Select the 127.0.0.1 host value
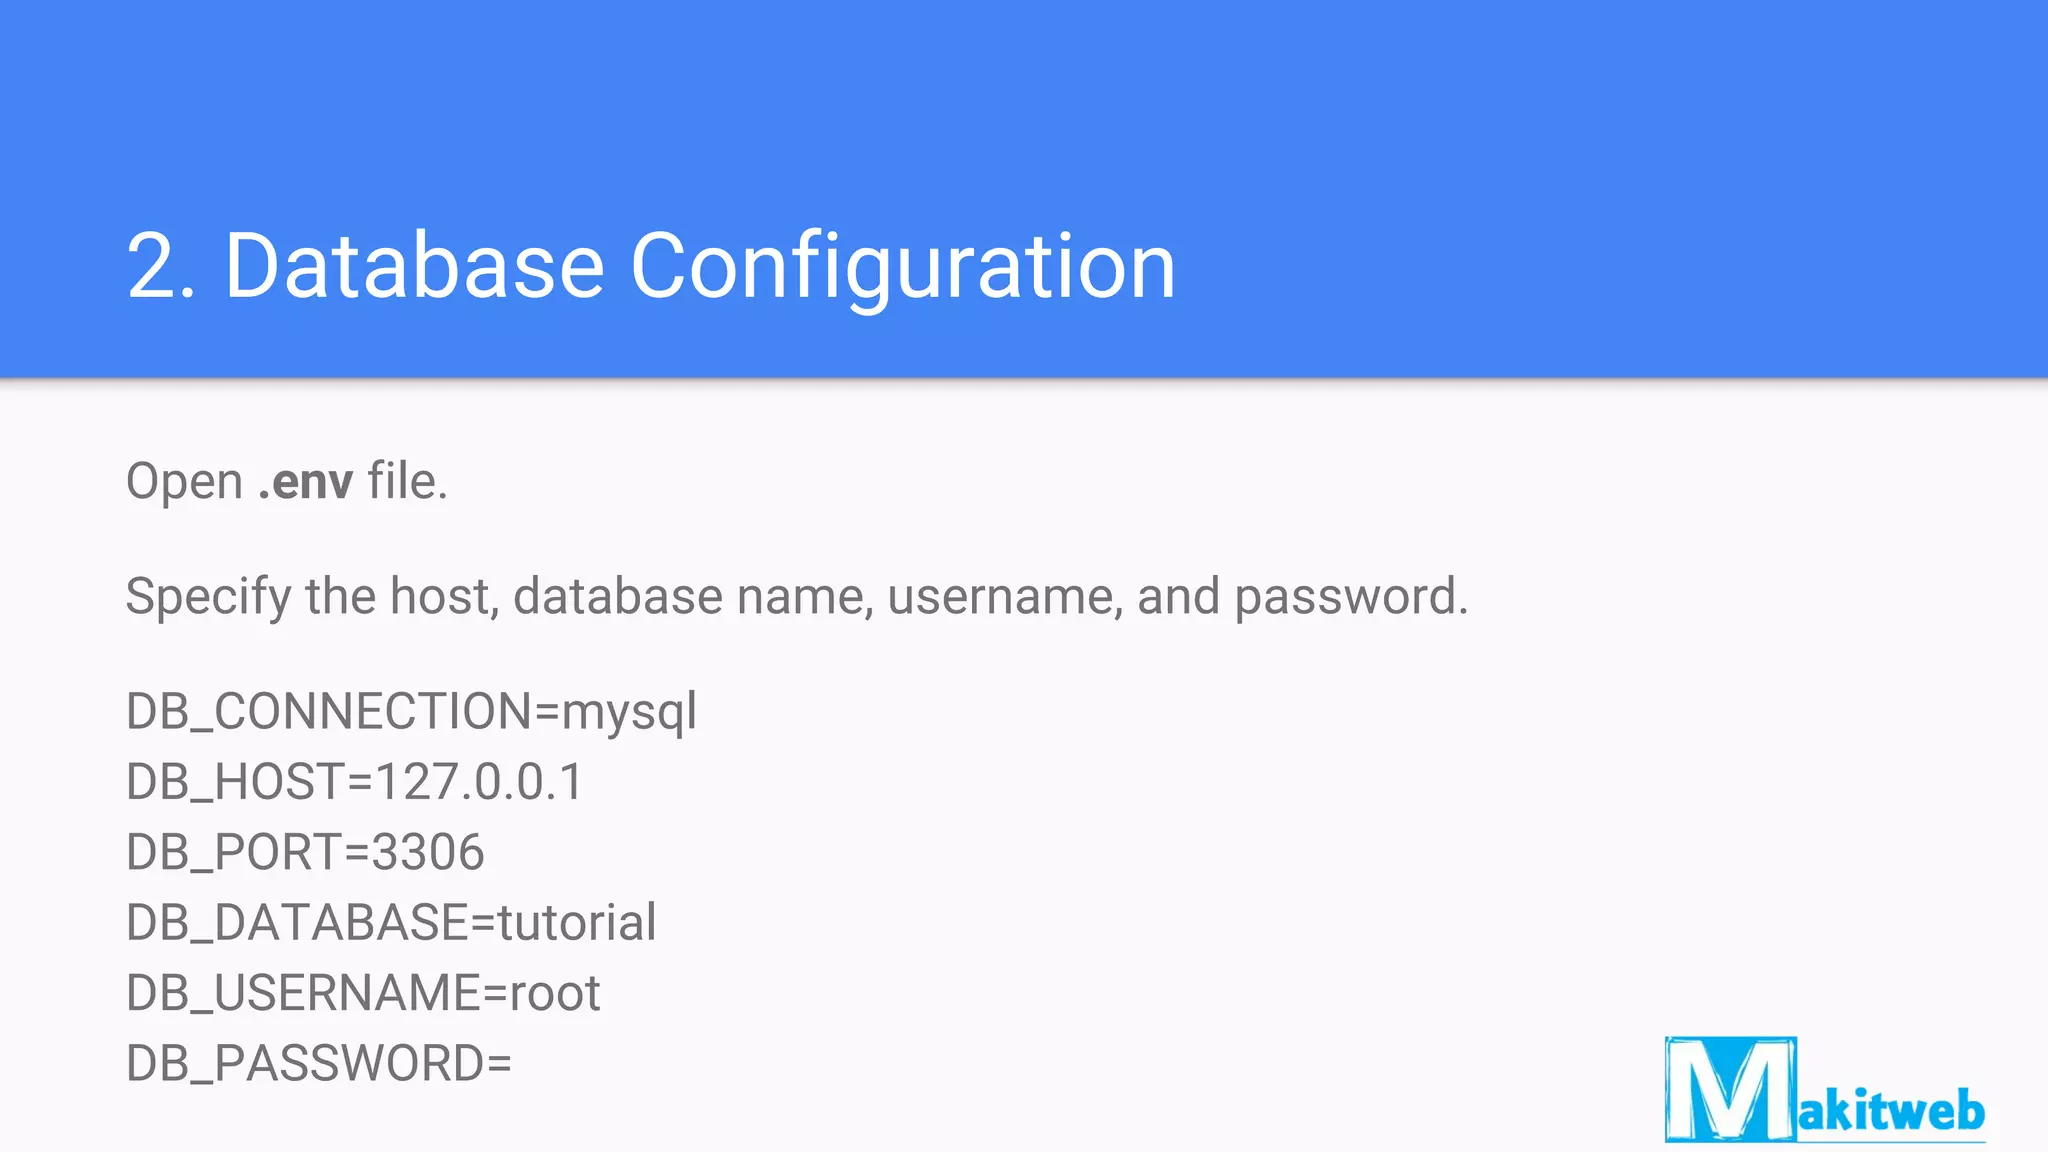The height and width of the screenshot is (1152, 2048). [479, 782]
